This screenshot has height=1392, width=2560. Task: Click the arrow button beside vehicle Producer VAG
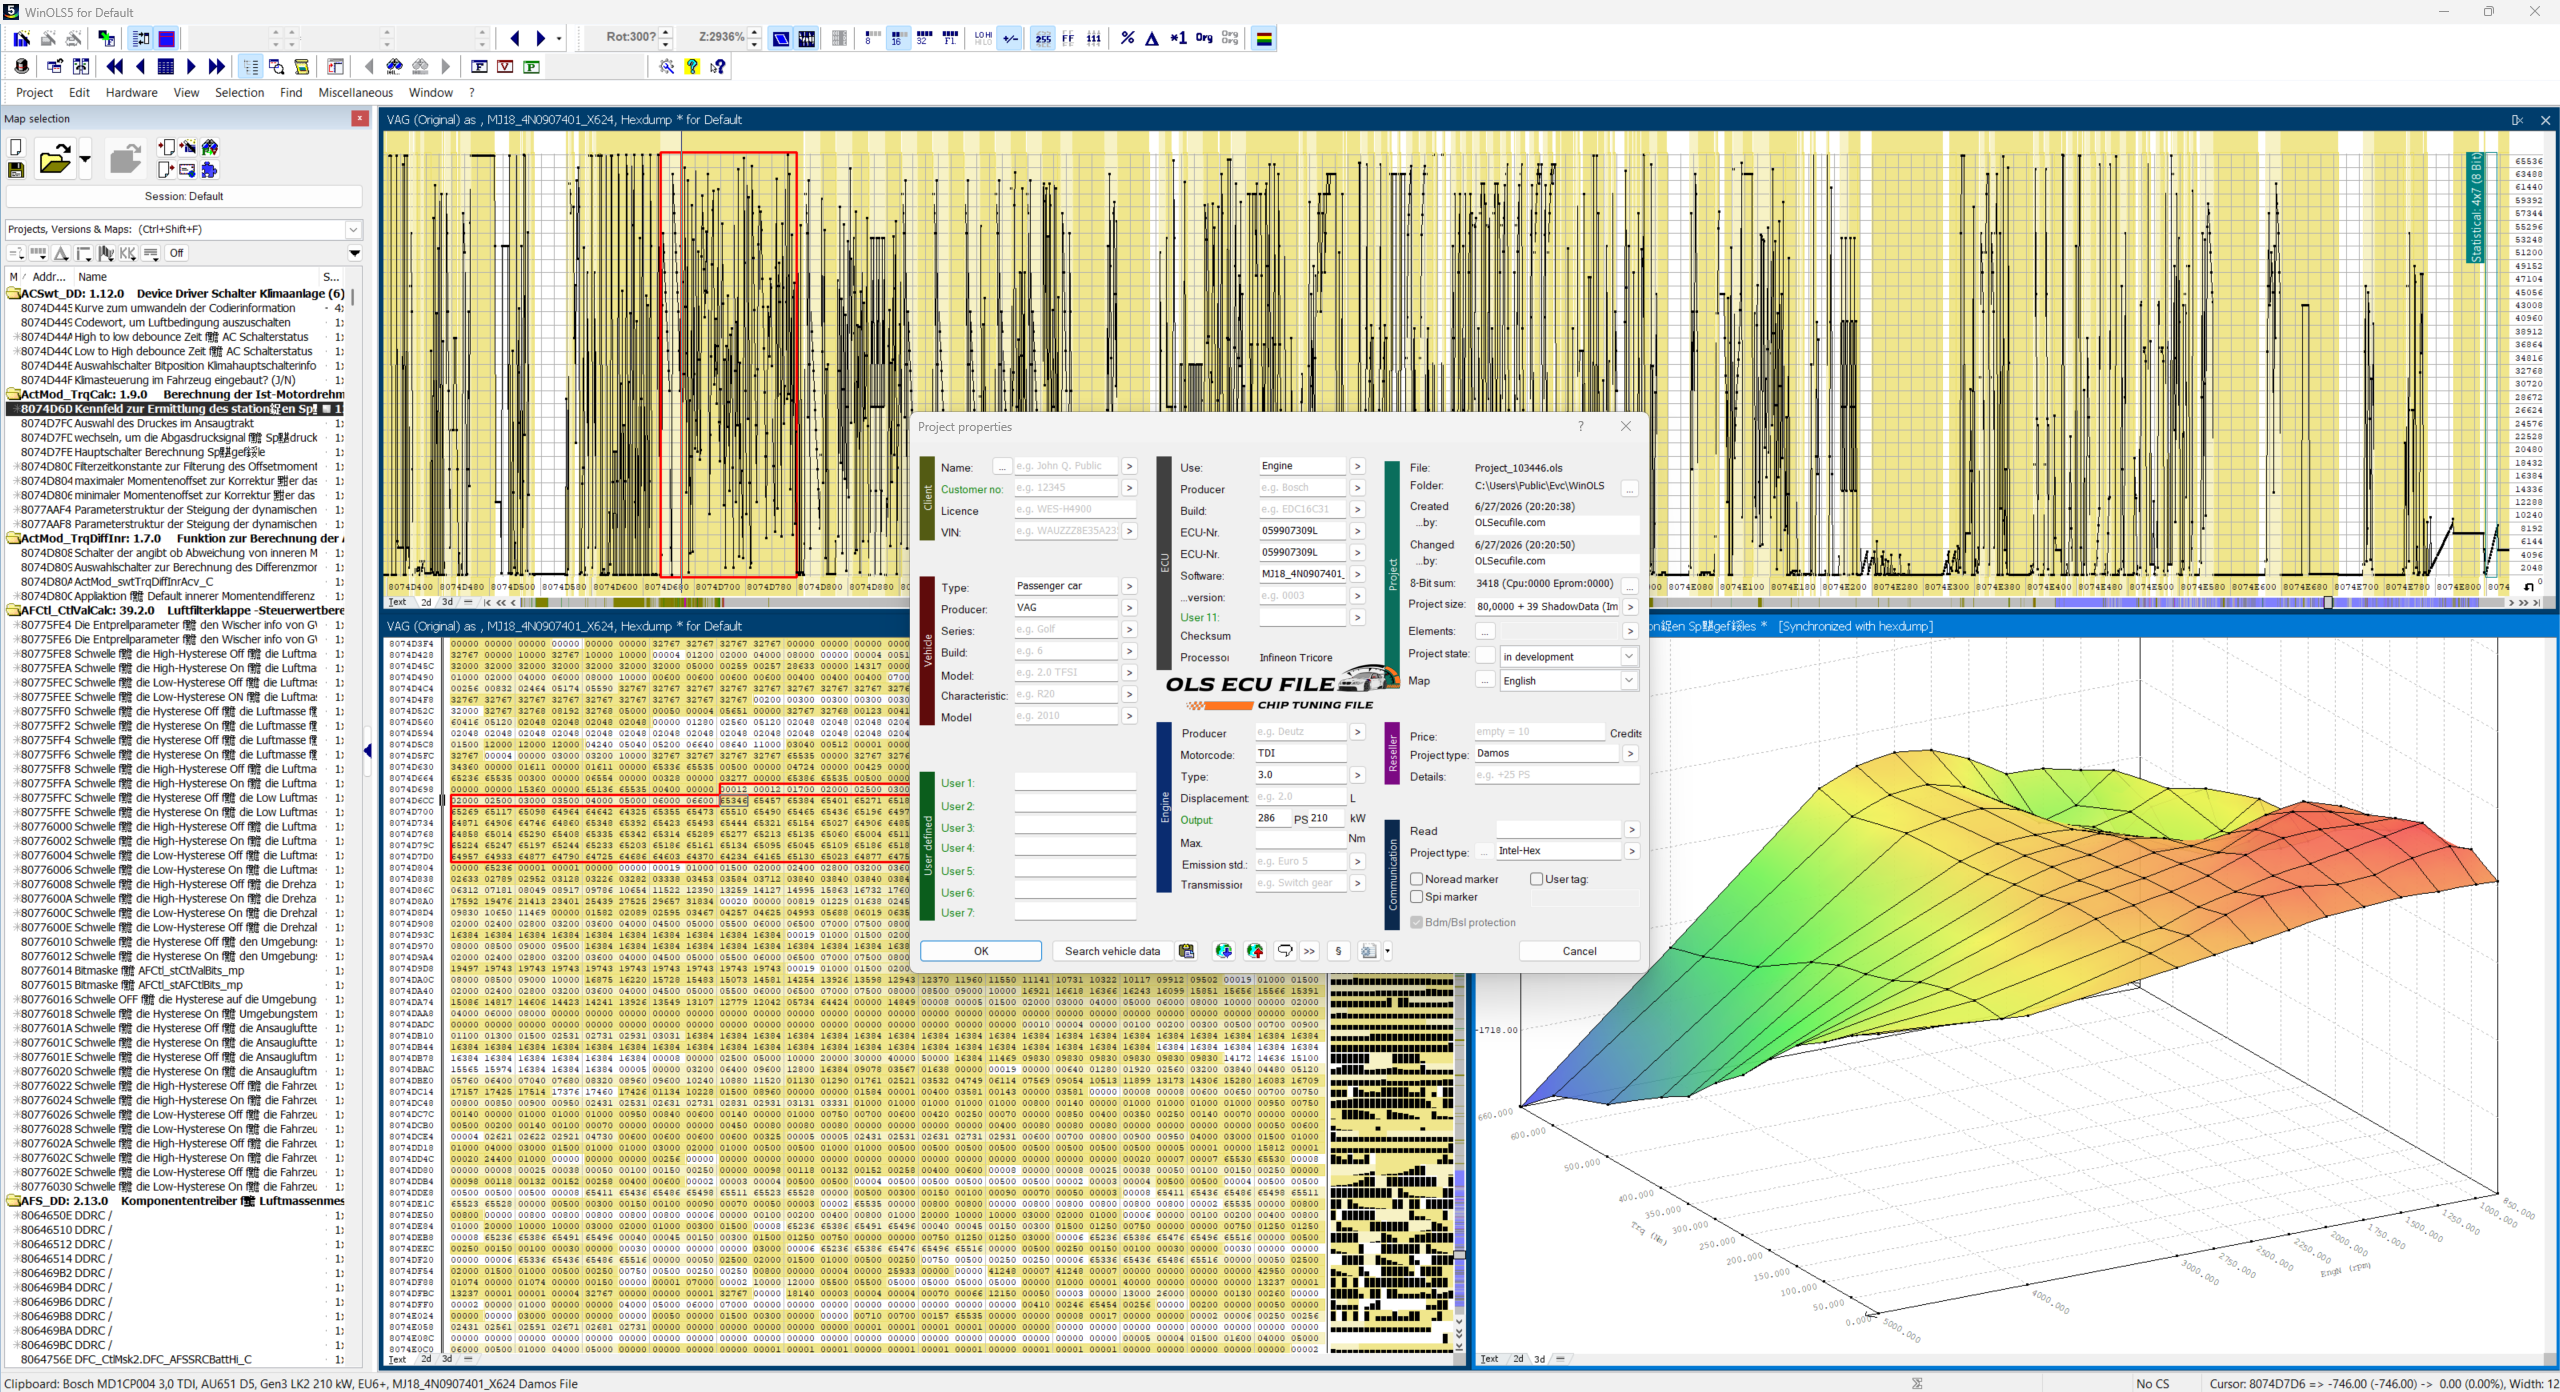click(x=1129, y=608)
